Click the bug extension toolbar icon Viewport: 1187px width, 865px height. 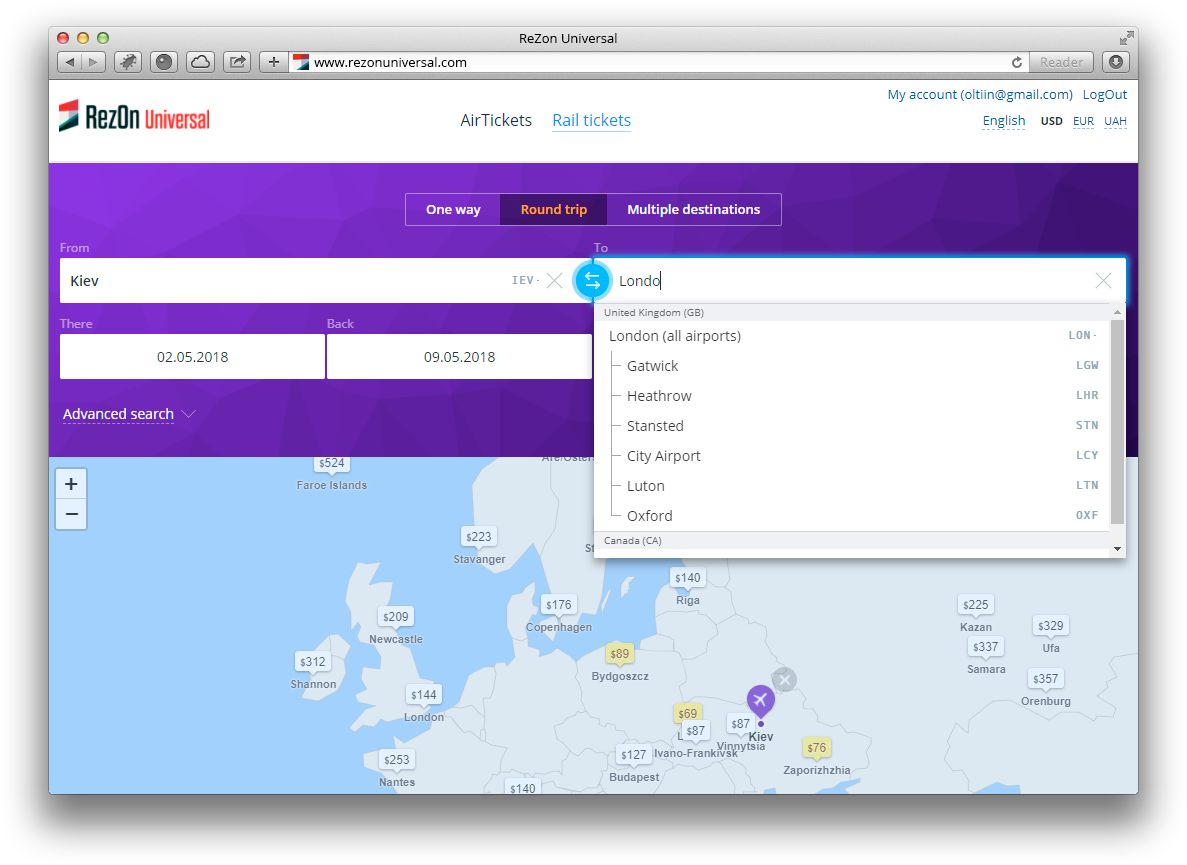pos(127,62)
